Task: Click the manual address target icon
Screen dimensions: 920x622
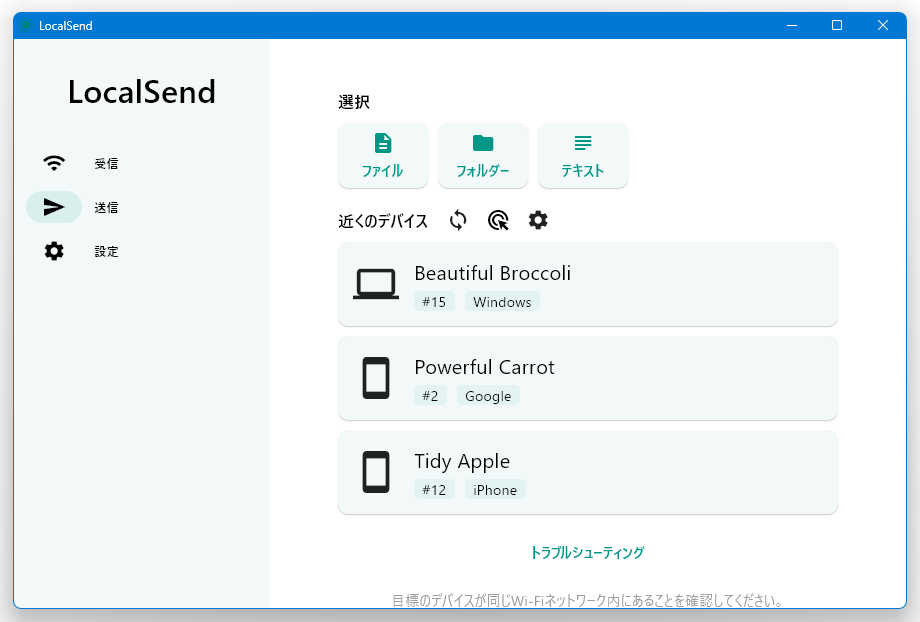Action: point(498,221)
